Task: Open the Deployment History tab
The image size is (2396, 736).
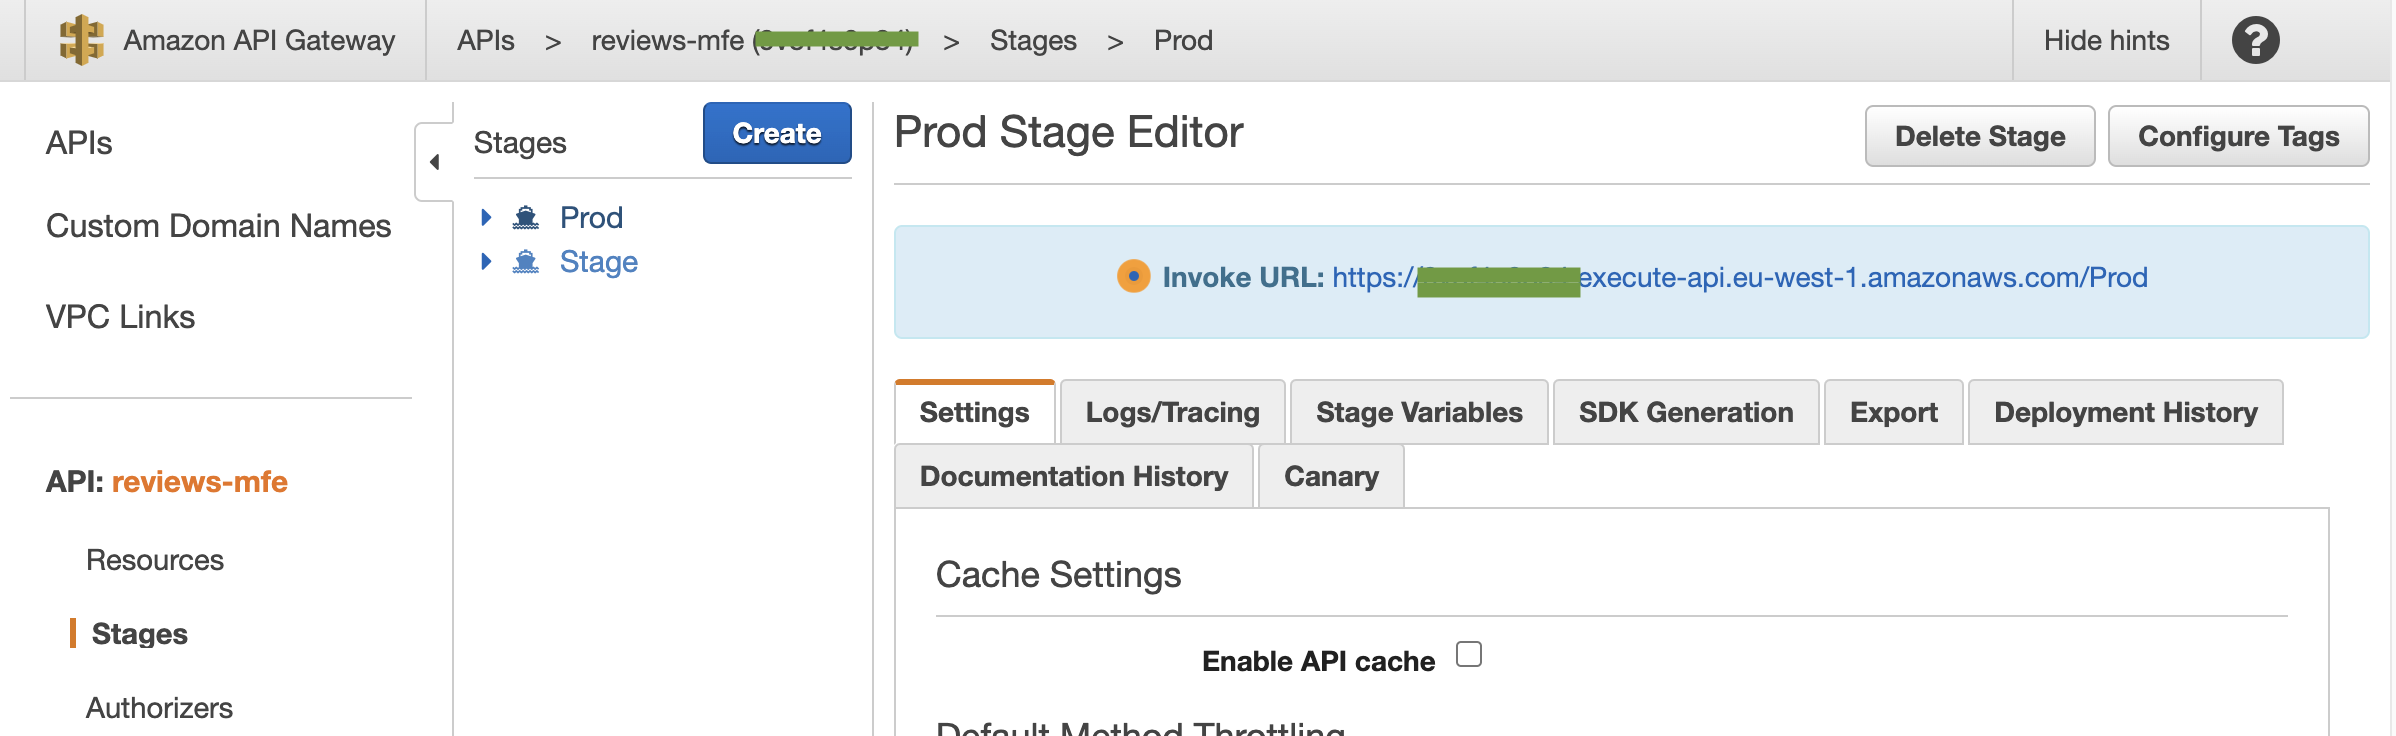Action: coord(2125,412)
